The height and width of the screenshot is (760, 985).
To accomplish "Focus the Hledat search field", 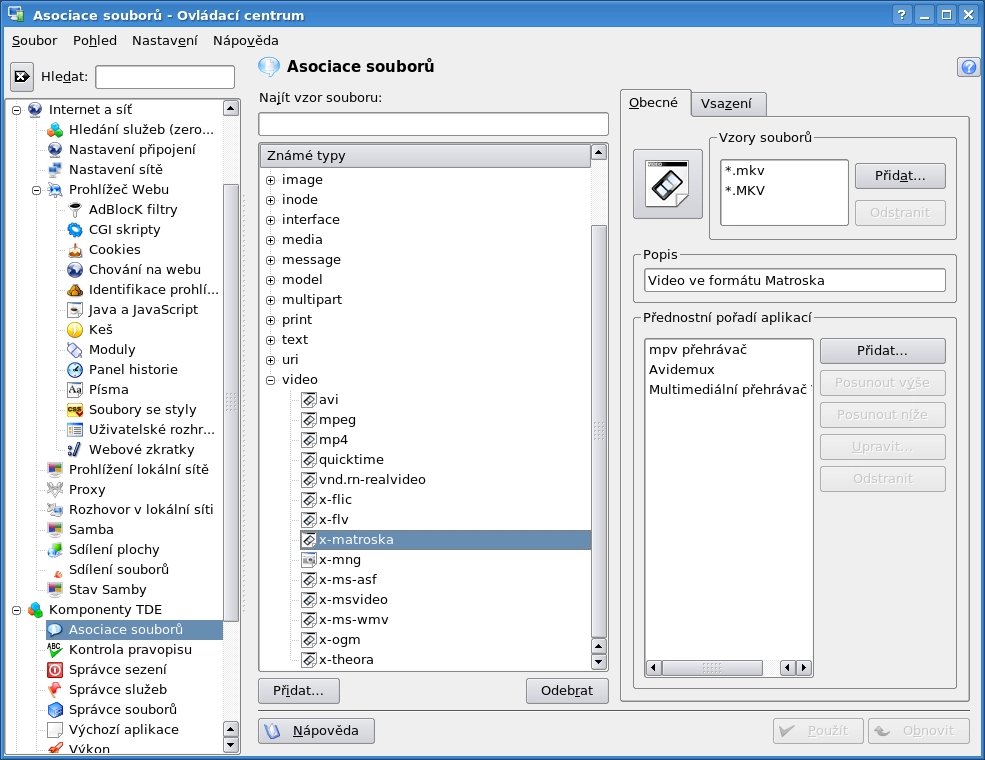I will (165, 77).
